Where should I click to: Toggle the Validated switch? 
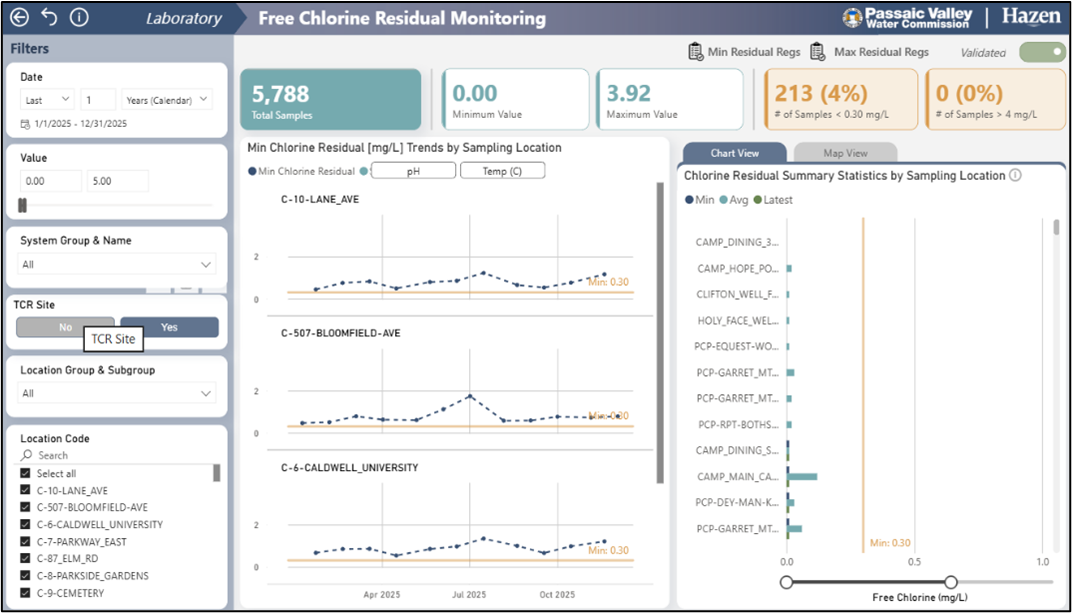1042,53
